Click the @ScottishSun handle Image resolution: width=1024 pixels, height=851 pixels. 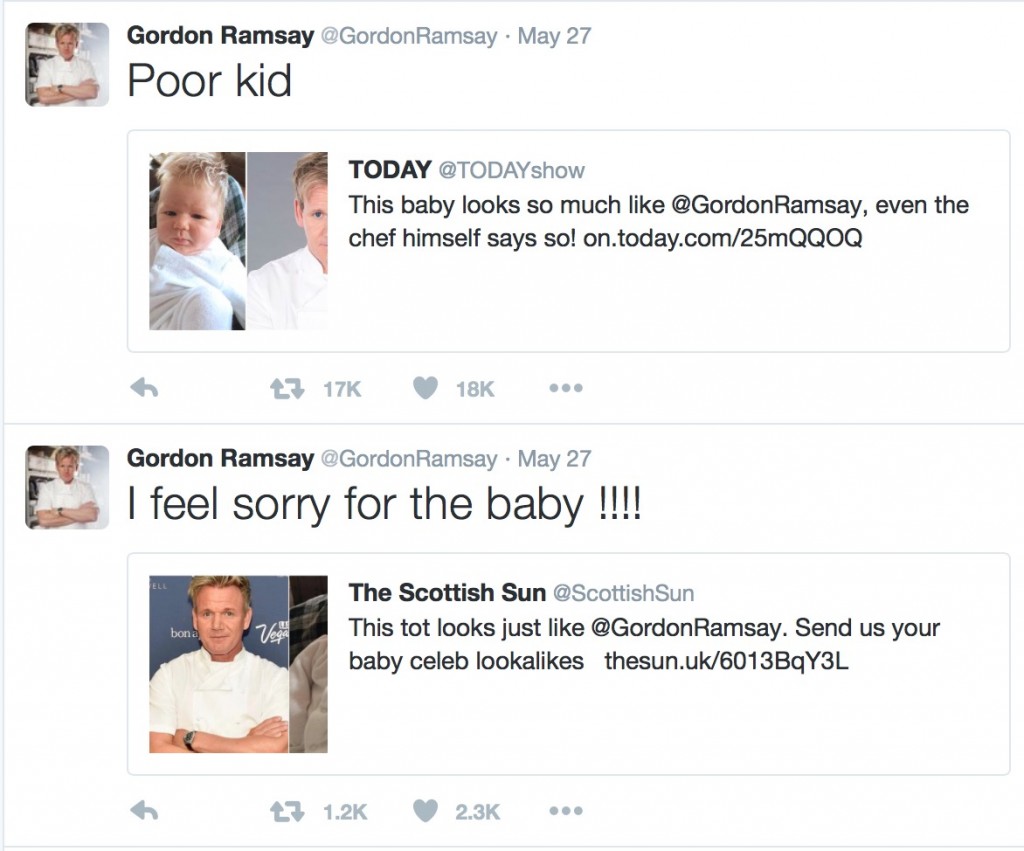click(x=623, y=593)
